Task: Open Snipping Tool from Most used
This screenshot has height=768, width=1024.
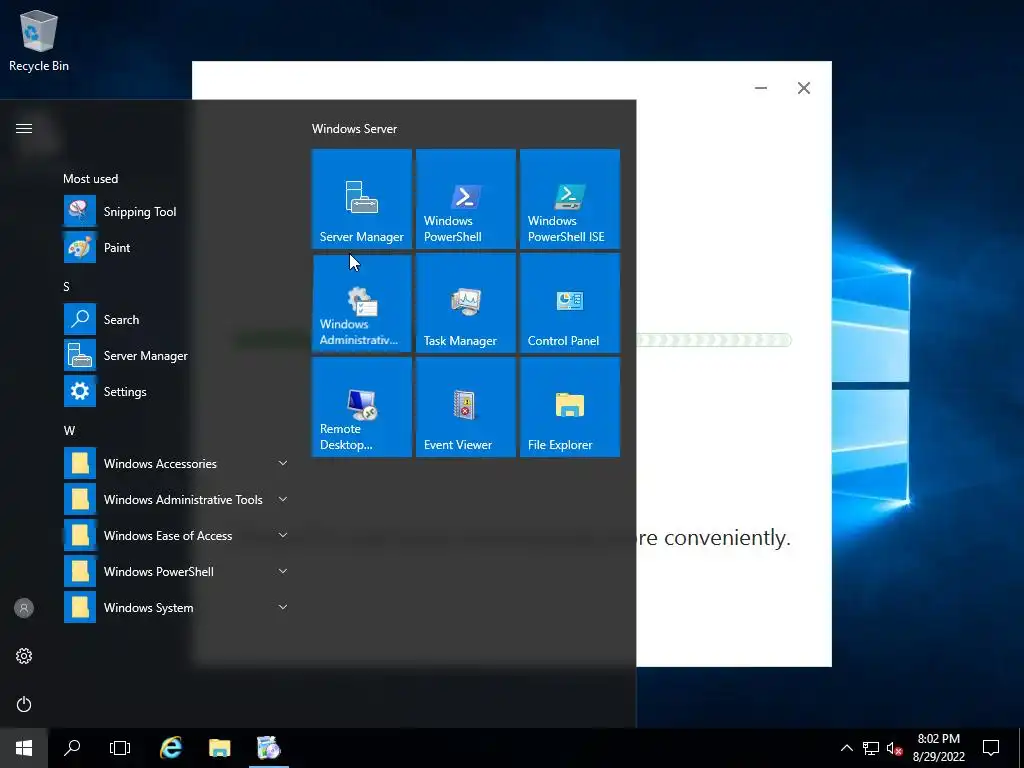Action: tap(176, 212)
